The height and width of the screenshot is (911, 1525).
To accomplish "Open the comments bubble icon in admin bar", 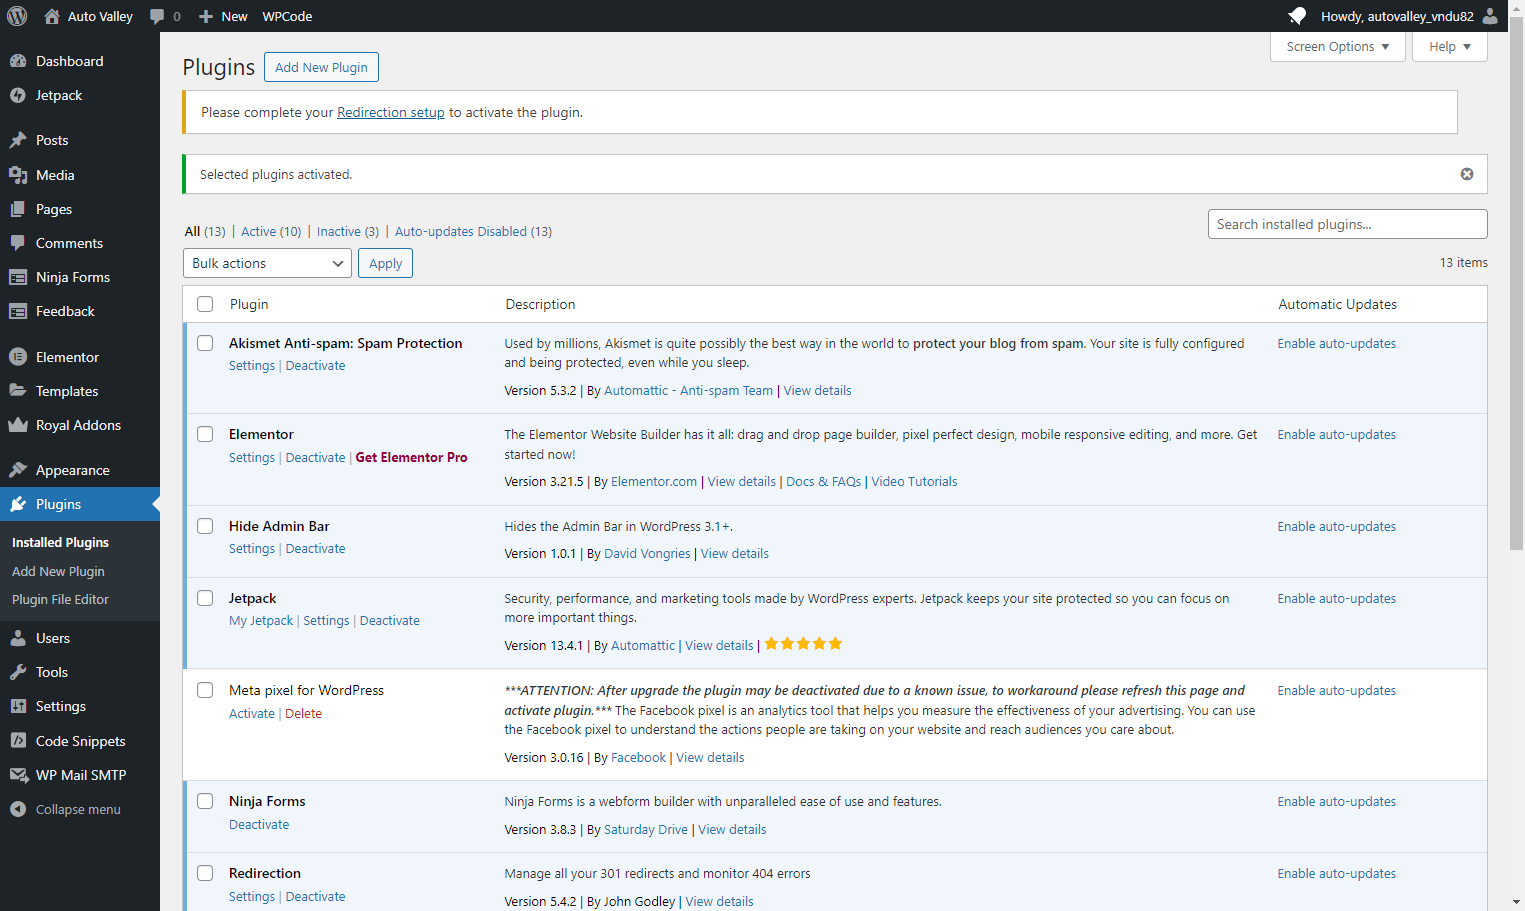I will point(157,16).
